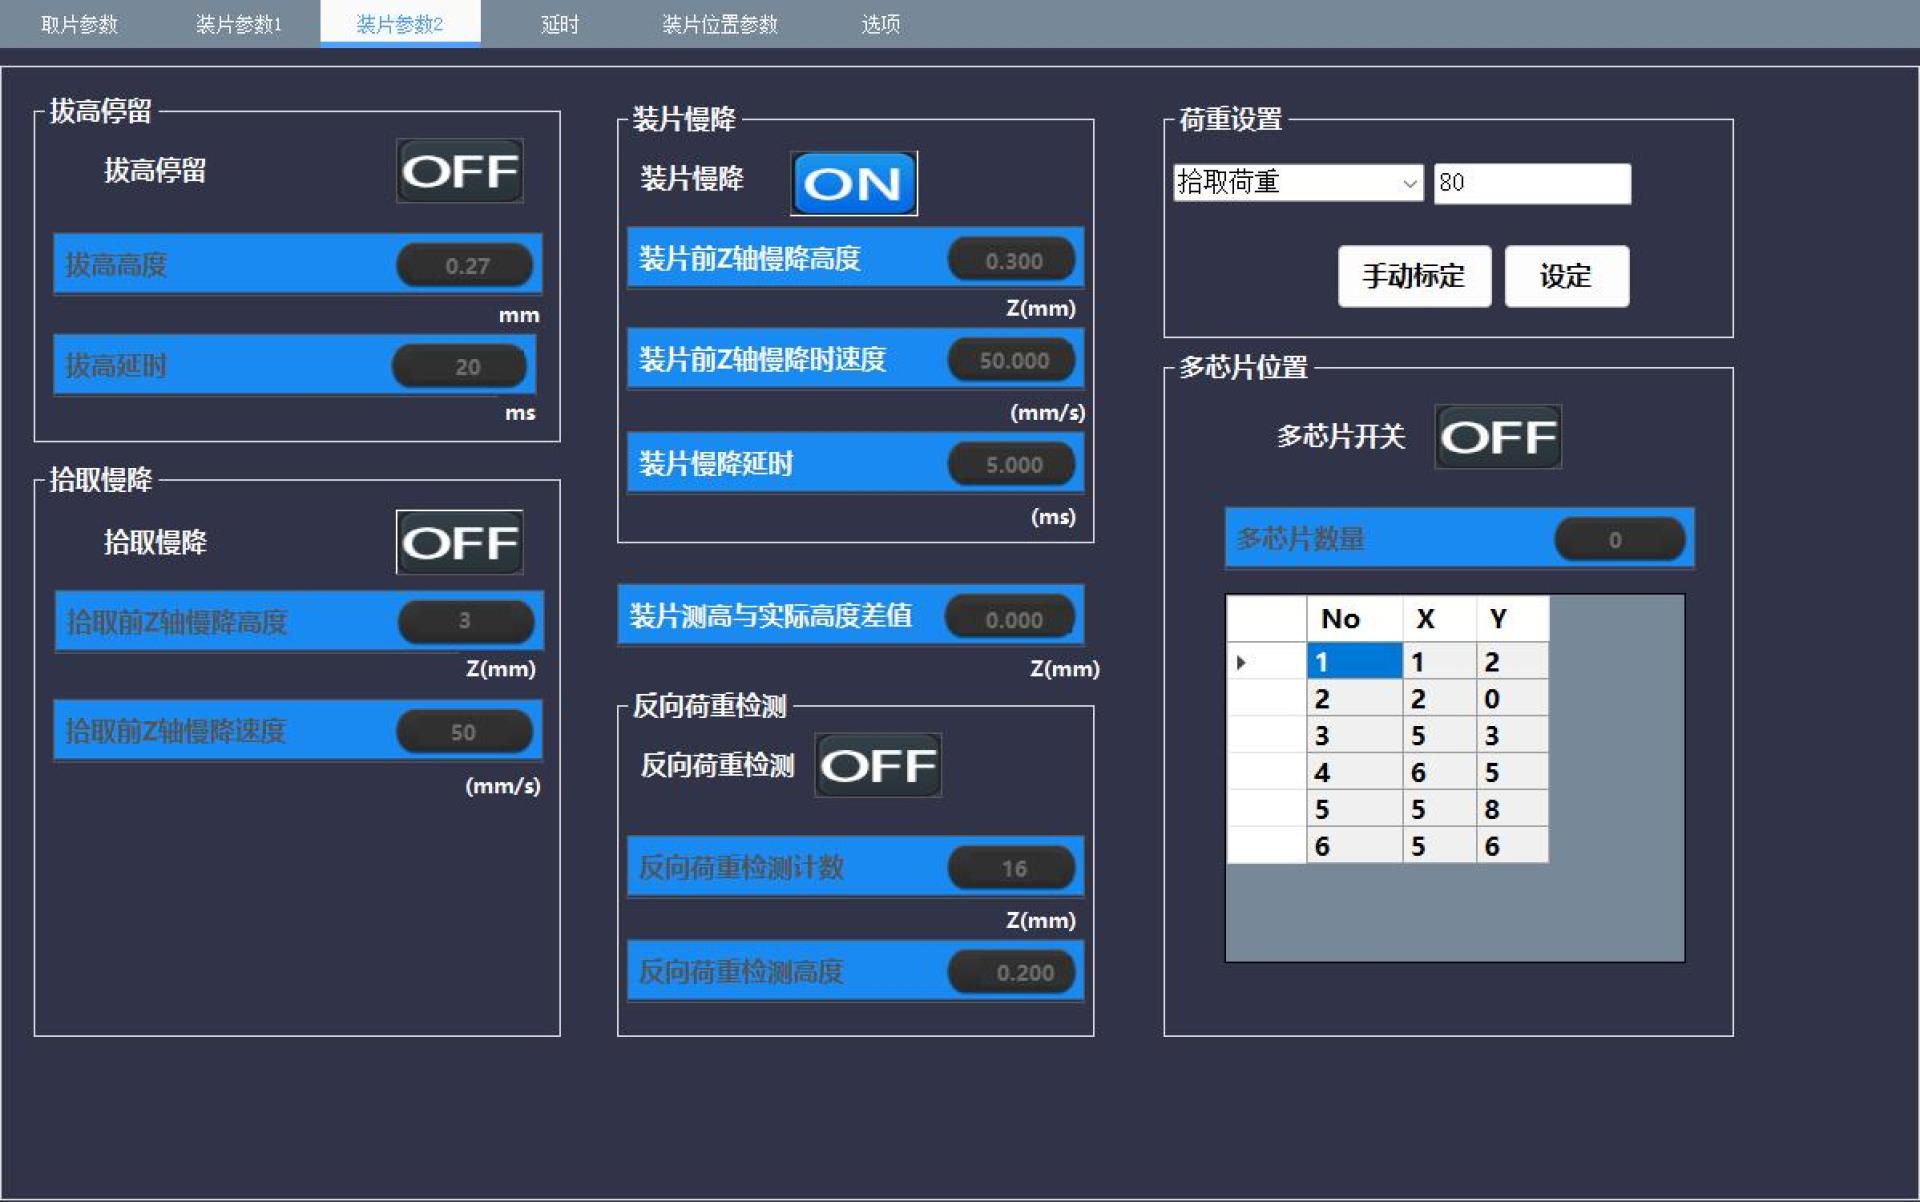The width and height of the screenshot is (1920, 1202).
Task: Switch to the 取片参数 tab
Action: 80,24
